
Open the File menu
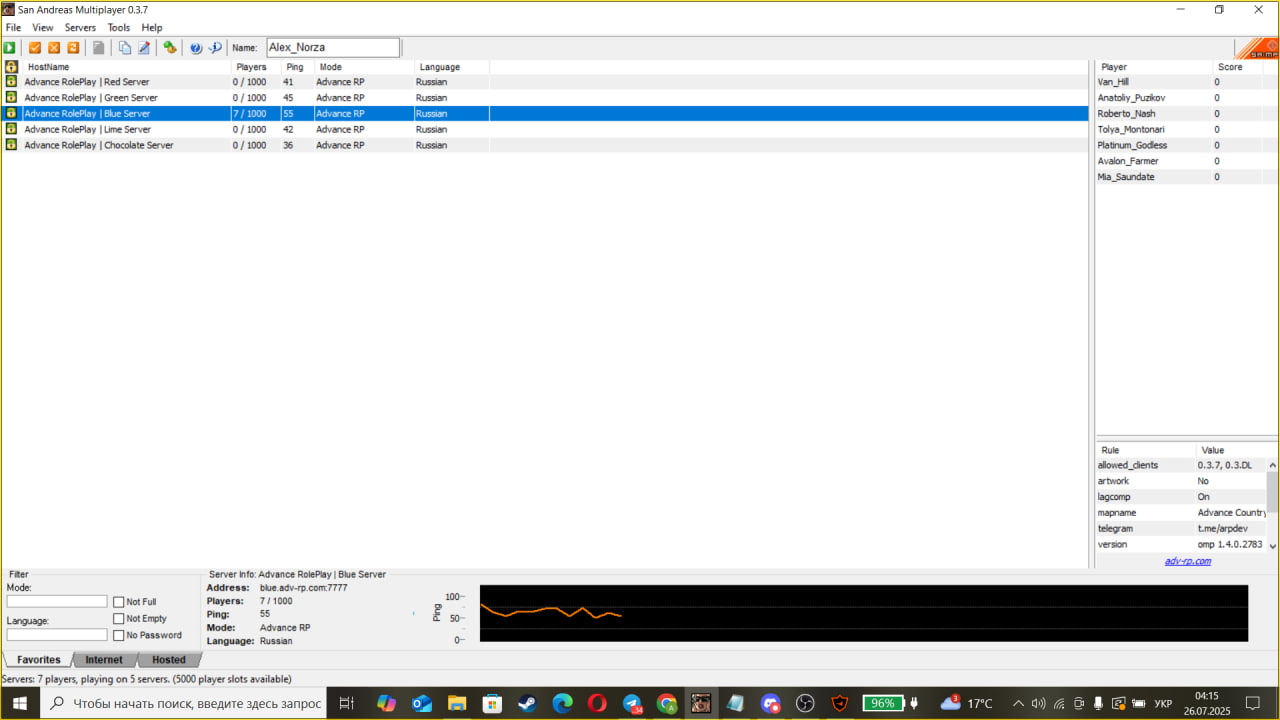pyautogui.click(x=13, y=28)
